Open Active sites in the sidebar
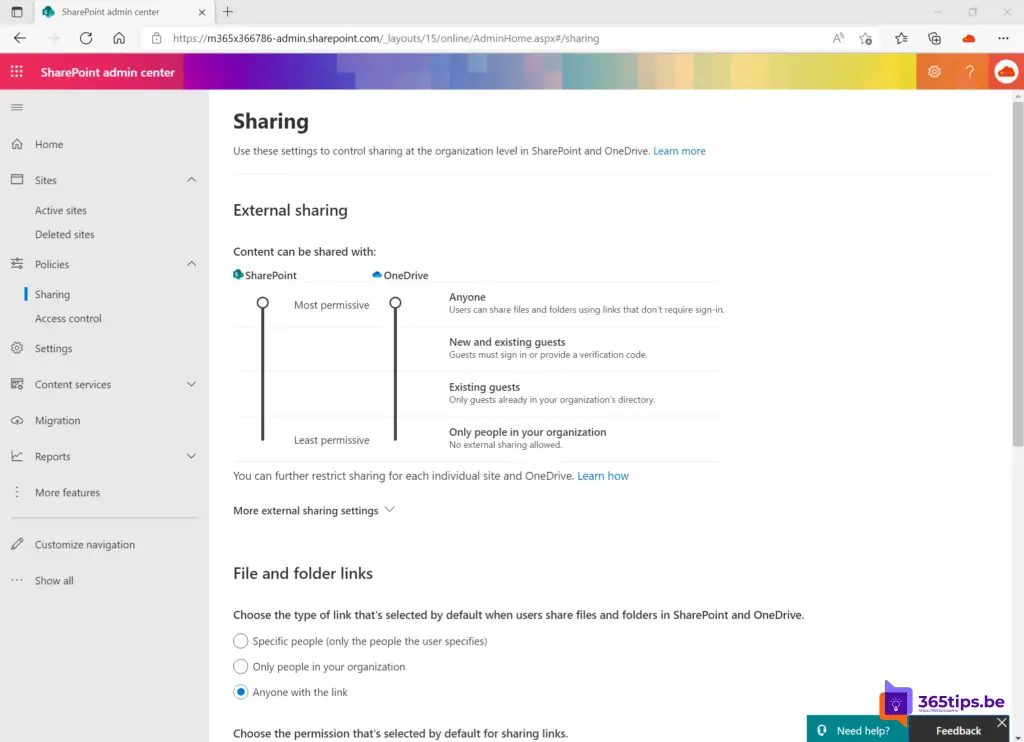This screenshot has width=1024, height=742. (61, 211)
